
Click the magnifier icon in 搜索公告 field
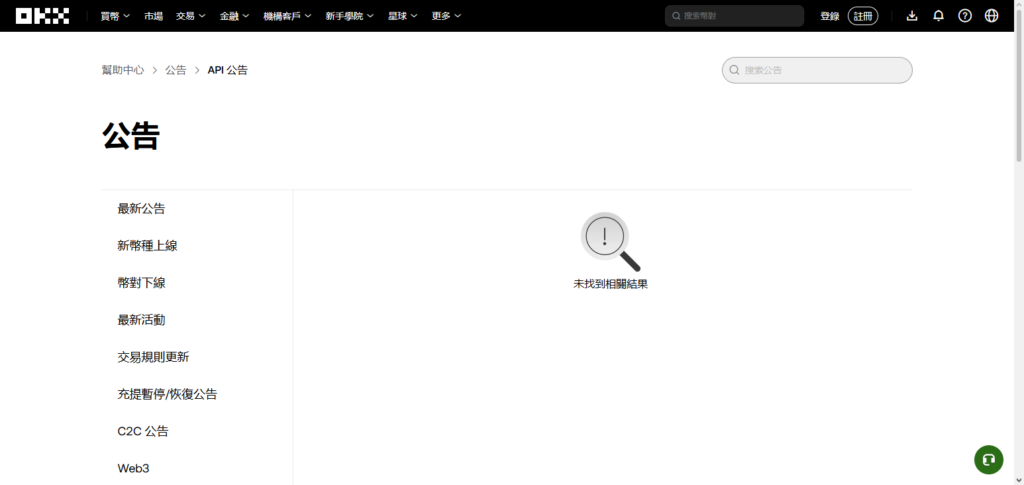coord(734,70)
